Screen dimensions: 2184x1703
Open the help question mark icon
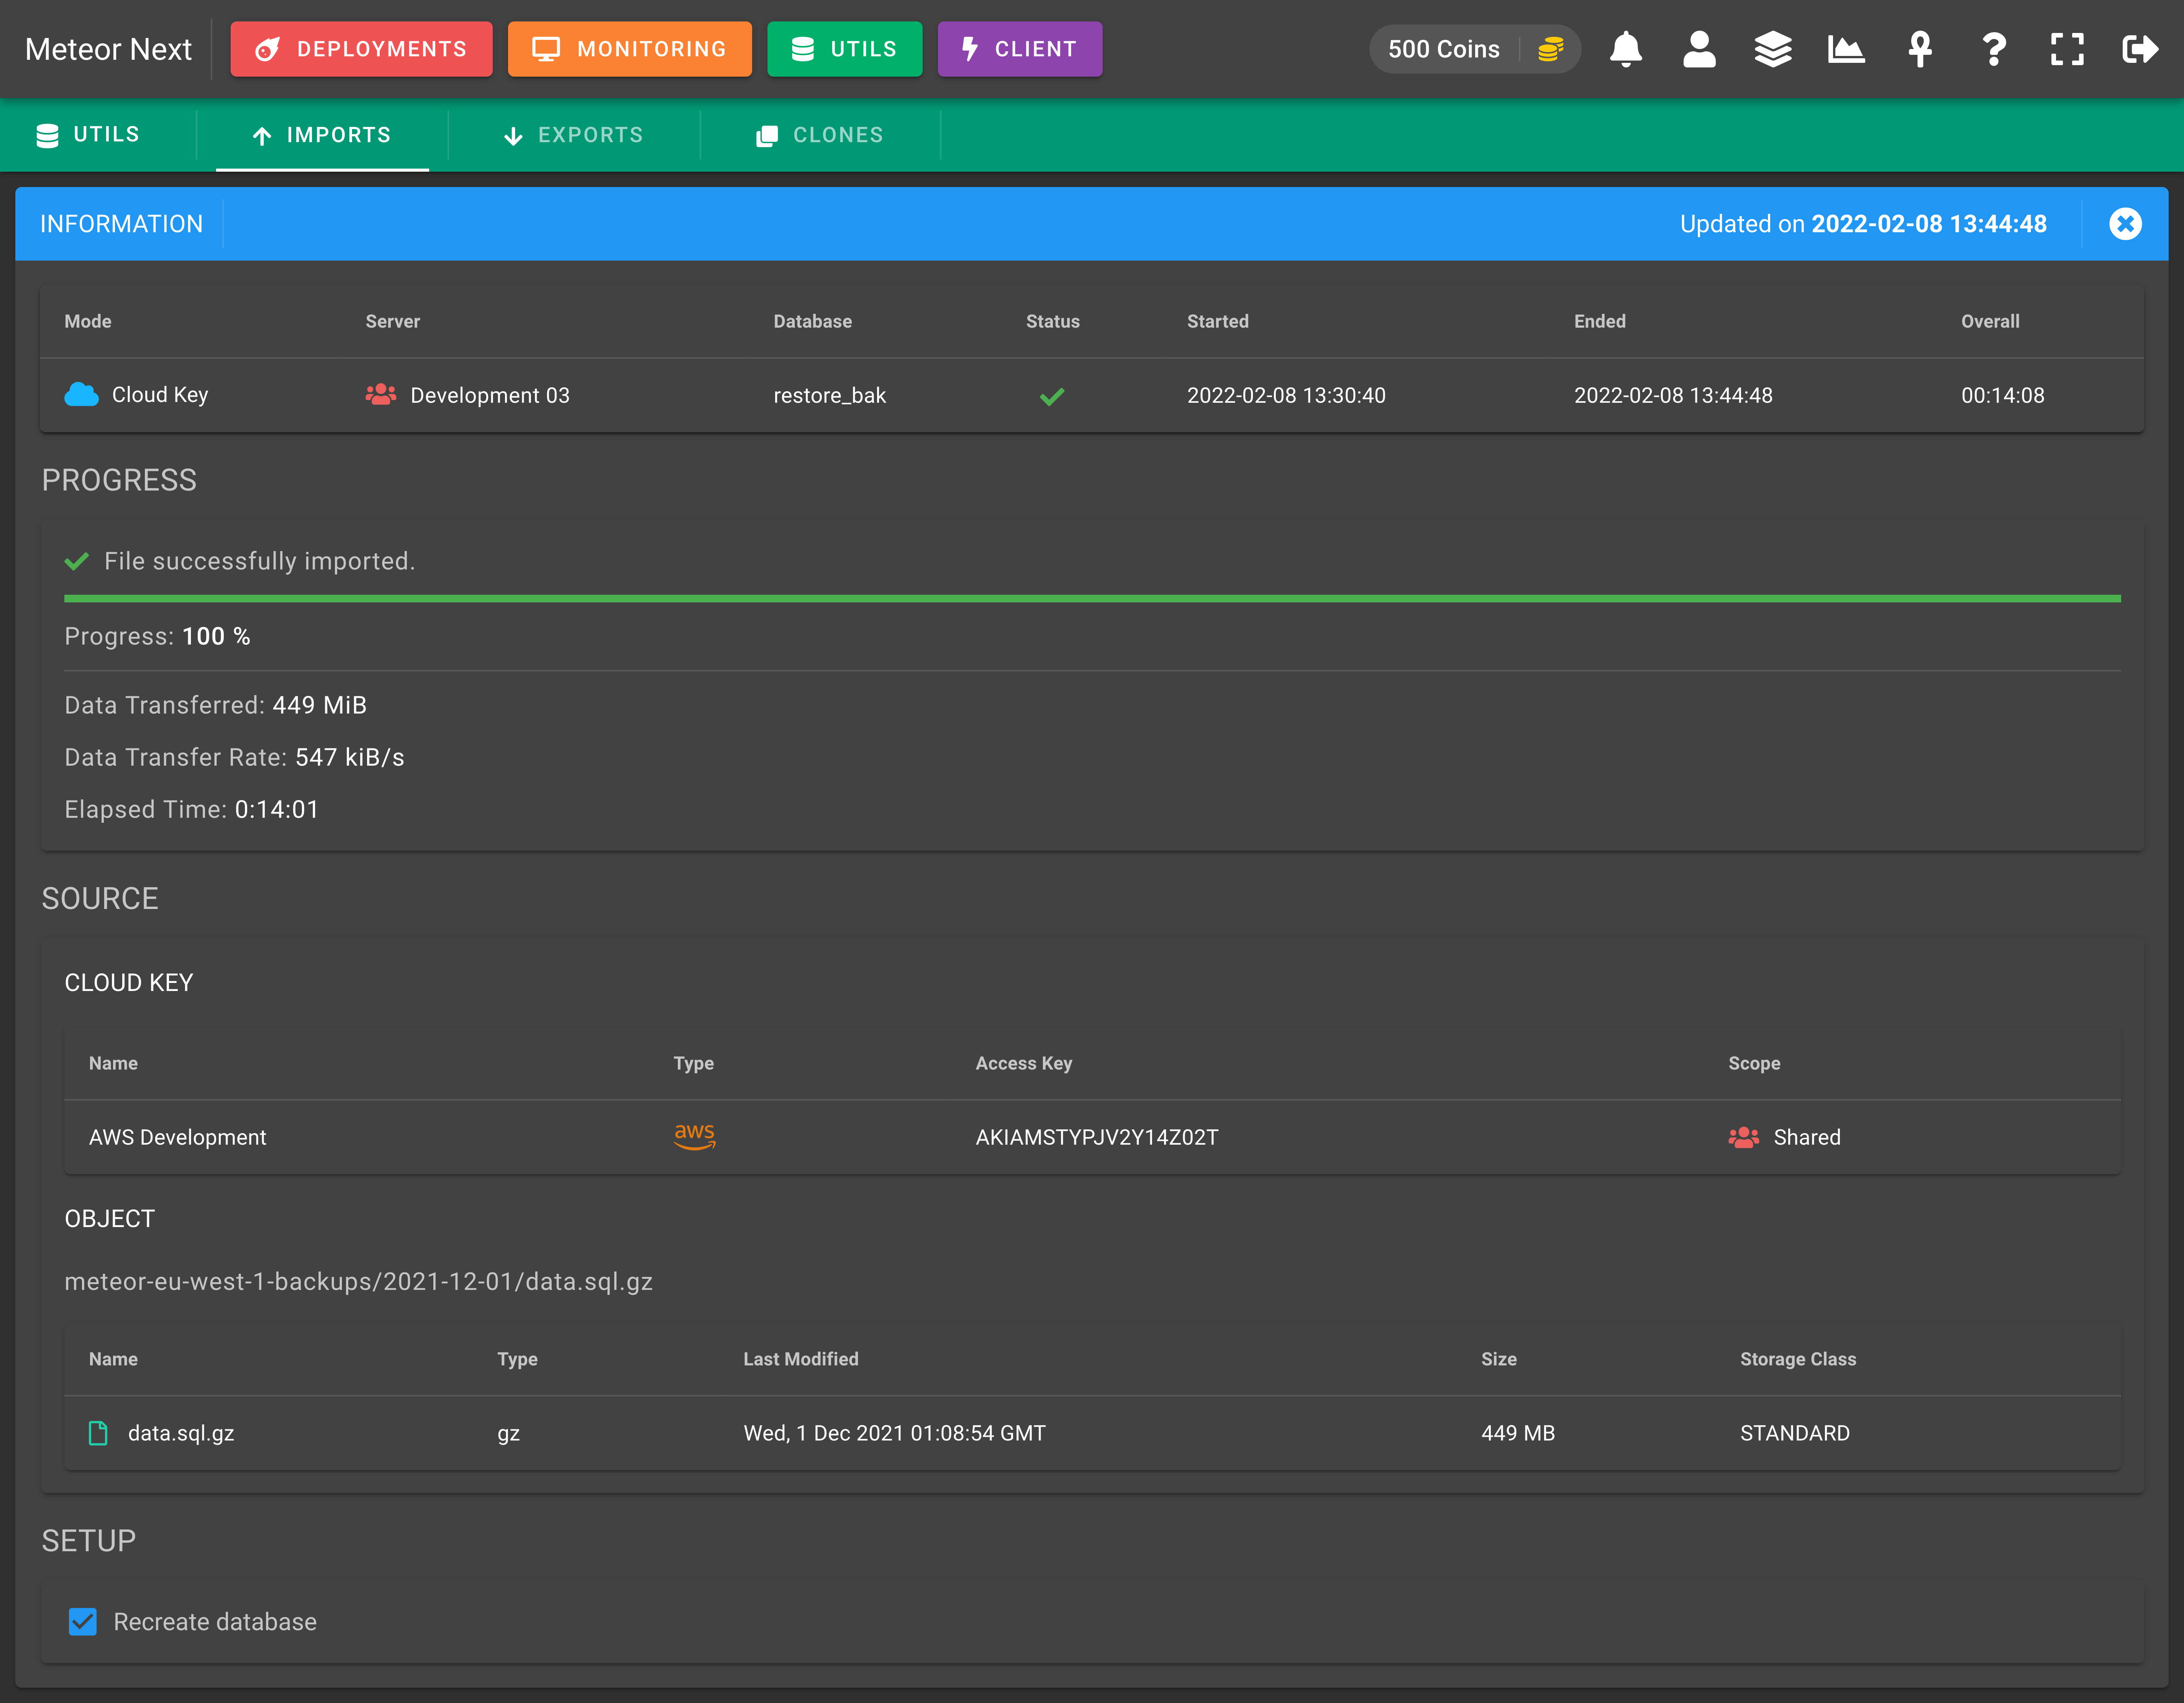tap(1994, 49)
